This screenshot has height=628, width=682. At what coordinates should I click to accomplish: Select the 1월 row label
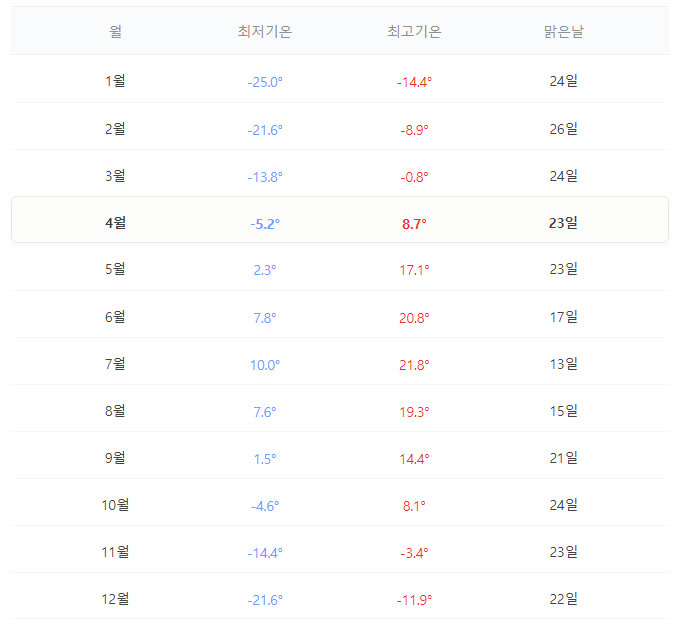click(x=115, y=81)
